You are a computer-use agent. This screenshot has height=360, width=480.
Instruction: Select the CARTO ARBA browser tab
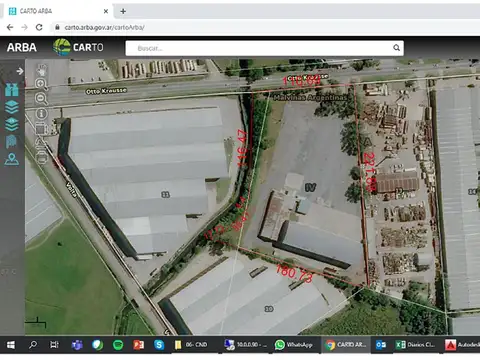[x=57, y=11]
